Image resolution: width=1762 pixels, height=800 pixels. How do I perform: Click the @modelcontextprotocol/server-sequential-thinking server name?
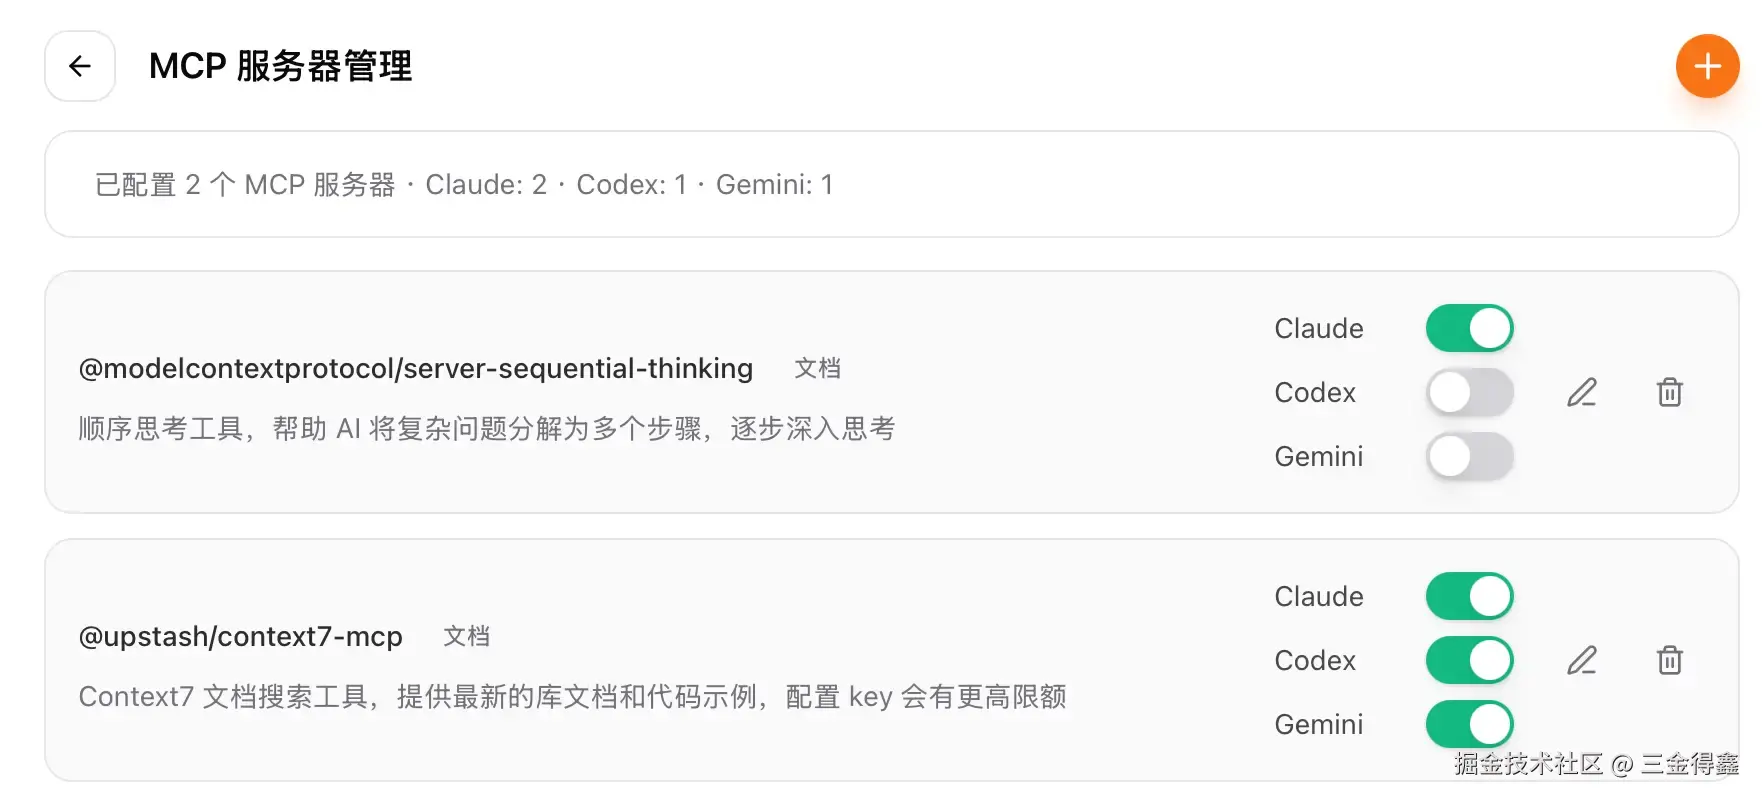[415, 368]
